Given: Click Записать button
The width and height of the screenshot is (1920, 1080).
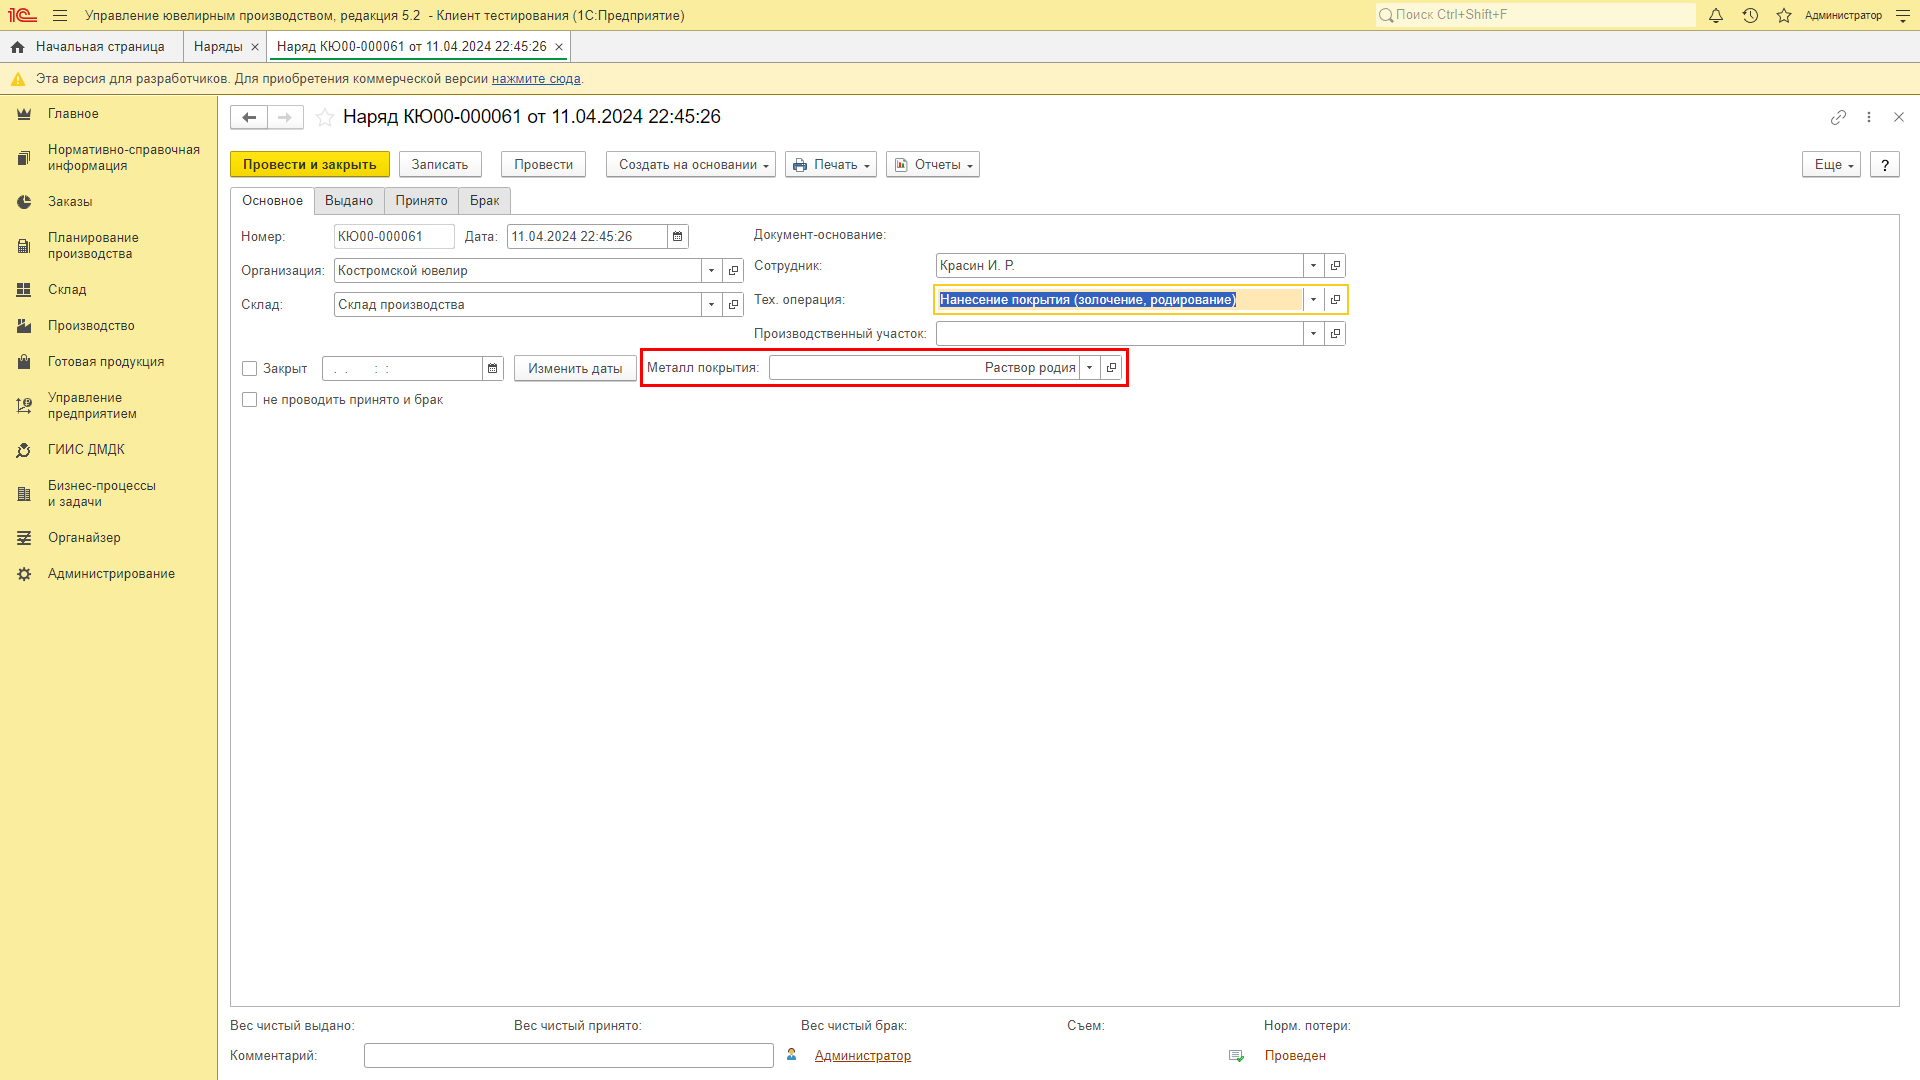Looking at the screenshot, I should [x=440, y=165].
